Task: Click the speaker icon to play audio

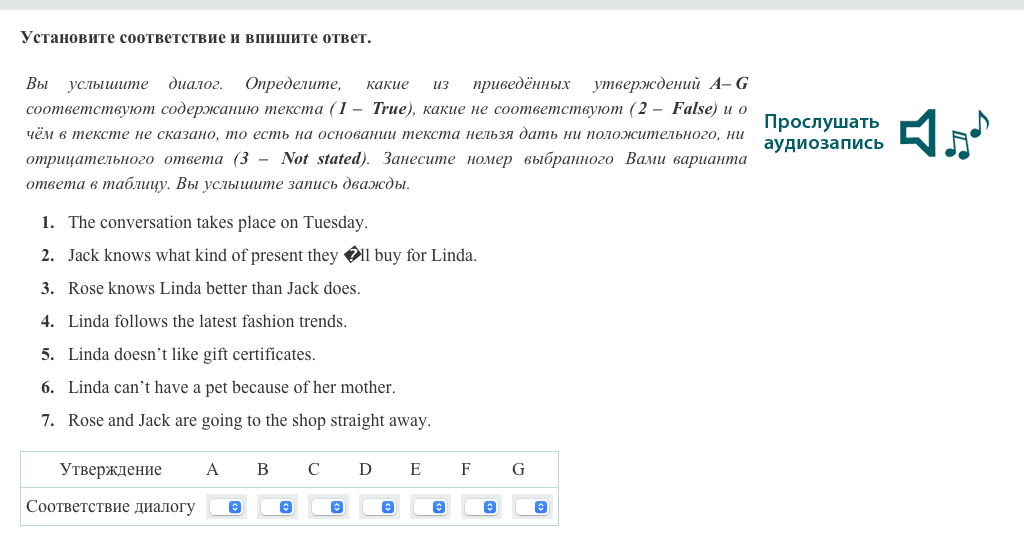Action: click(x=917, y=133)
